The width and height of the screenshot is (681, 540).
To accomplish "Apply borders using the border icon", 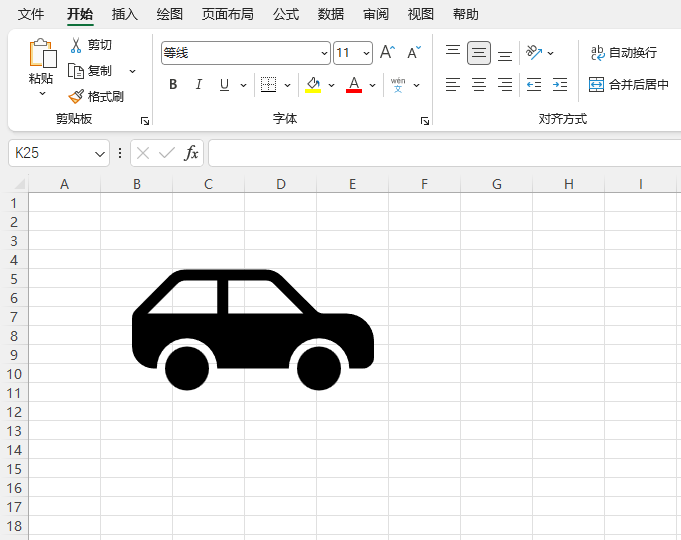I will (268, 84).
